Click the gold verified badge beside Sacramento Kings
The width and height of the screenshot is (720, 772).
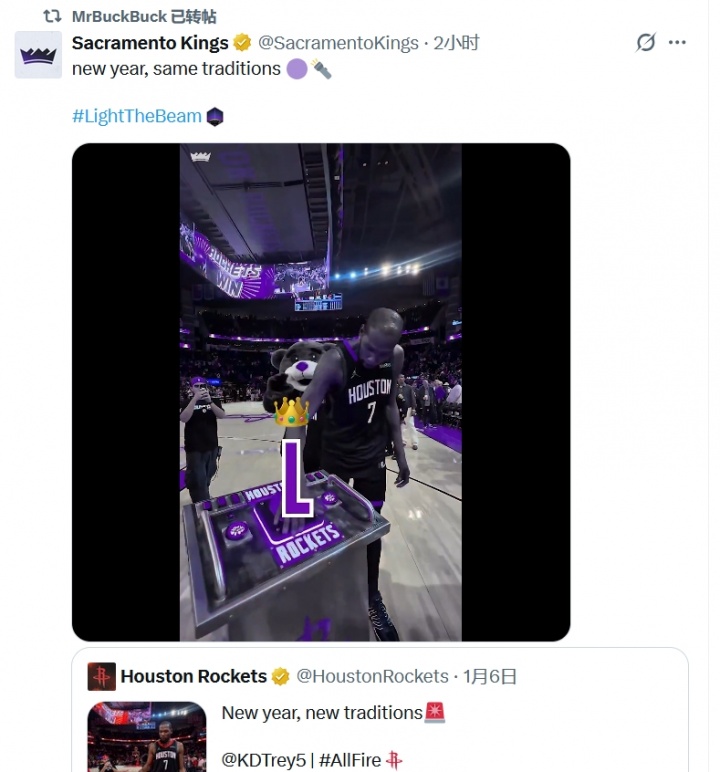tap(242, 43)
